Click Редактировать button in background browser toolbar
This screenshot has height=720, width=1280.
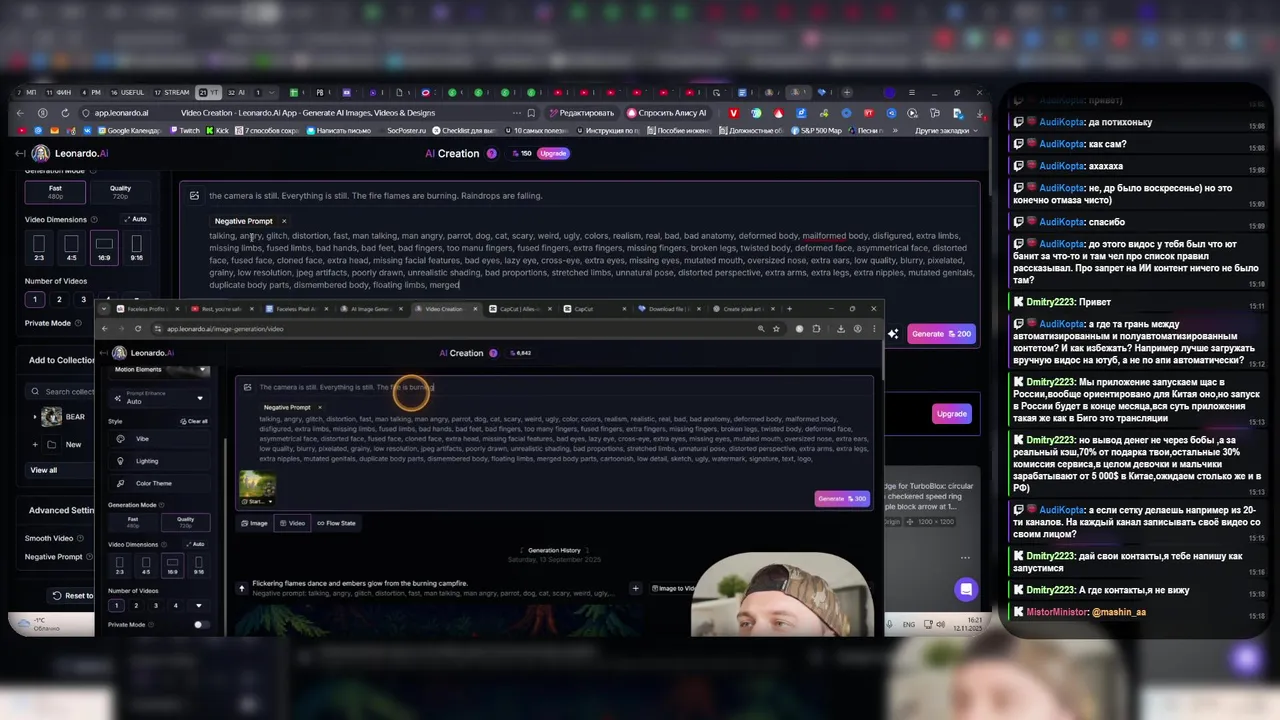point(581,113)
